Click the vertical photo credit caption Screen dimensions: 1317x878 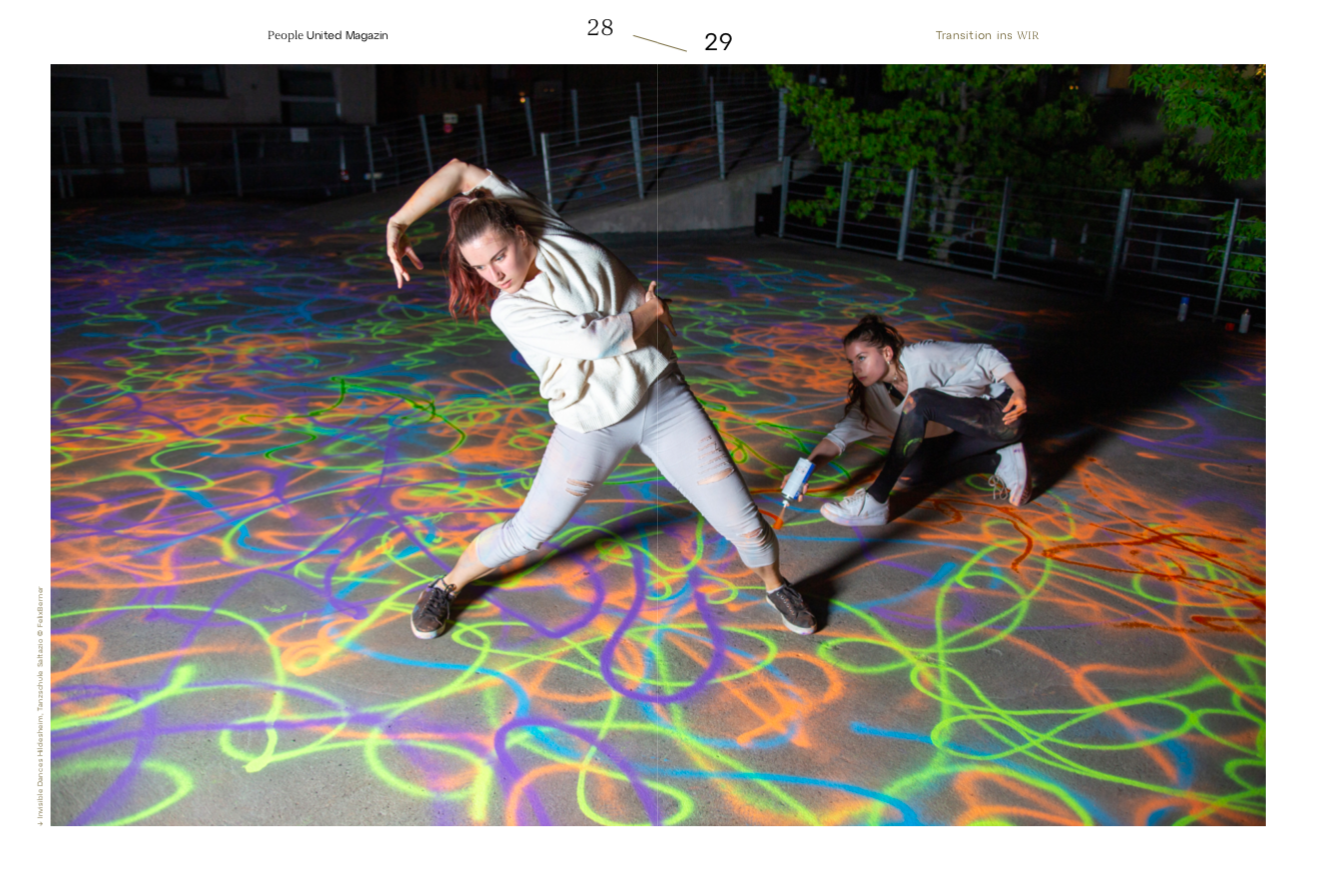tap(41, 700)
